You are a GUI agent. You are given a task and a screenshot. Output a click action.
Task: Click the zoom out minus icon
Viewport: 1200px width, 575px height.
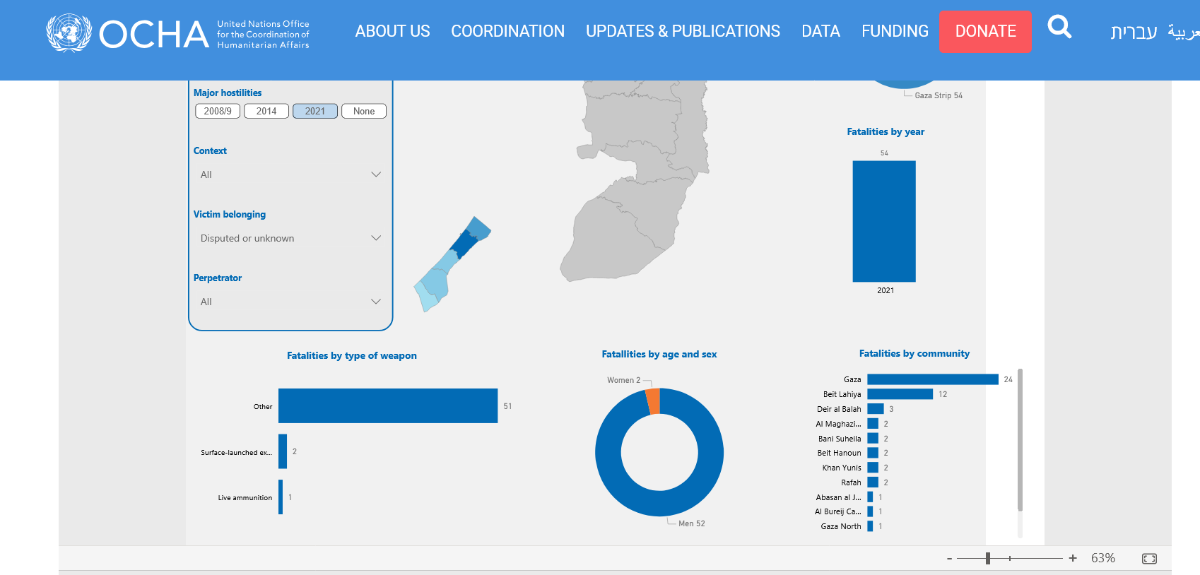click(x=947, y=558)
